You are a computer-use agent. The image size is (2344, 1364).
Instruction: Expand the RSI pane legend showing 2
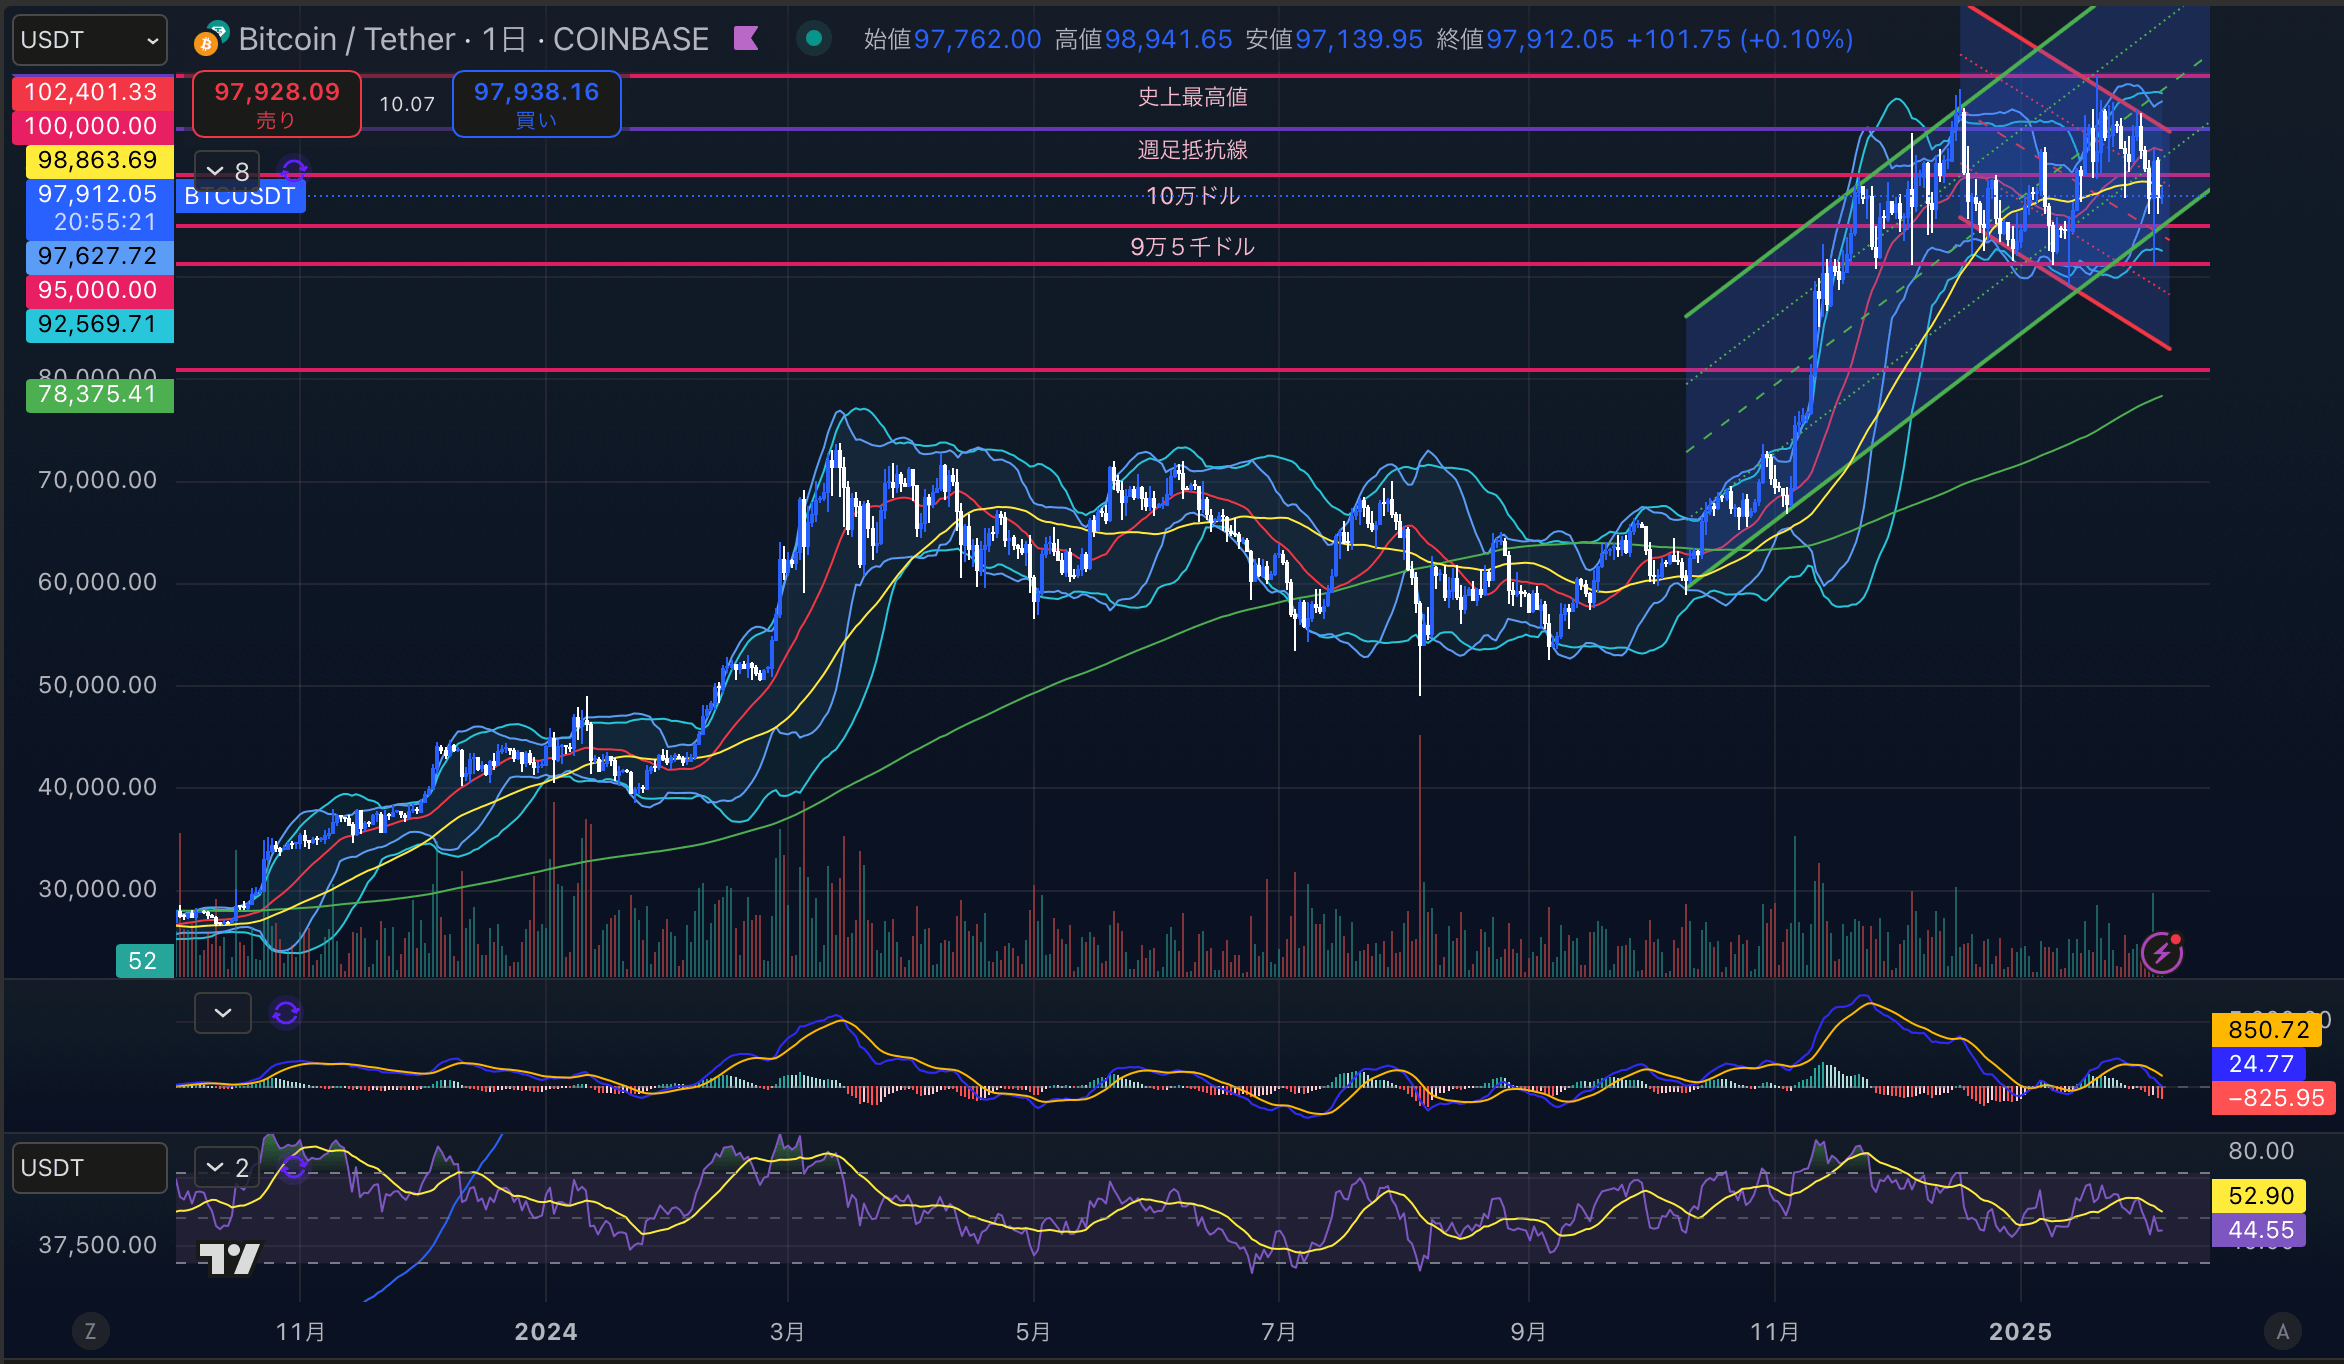(x=227, y=1167)
